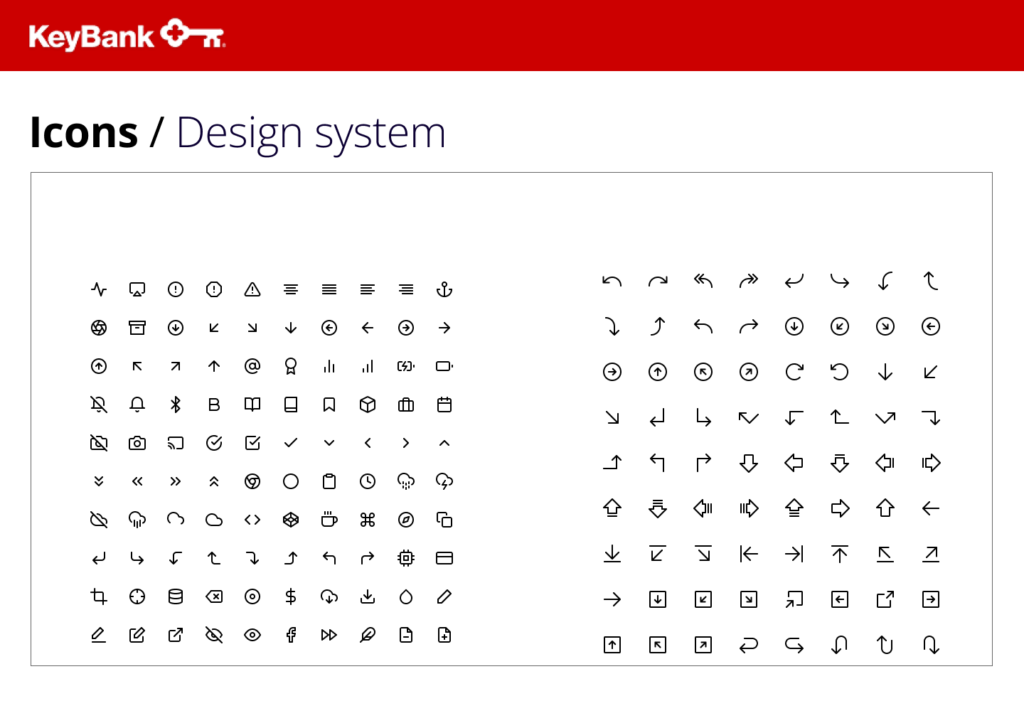Click the 'Design system' title text
This screenshot has width=1024, height=728.
pos(311,135)
